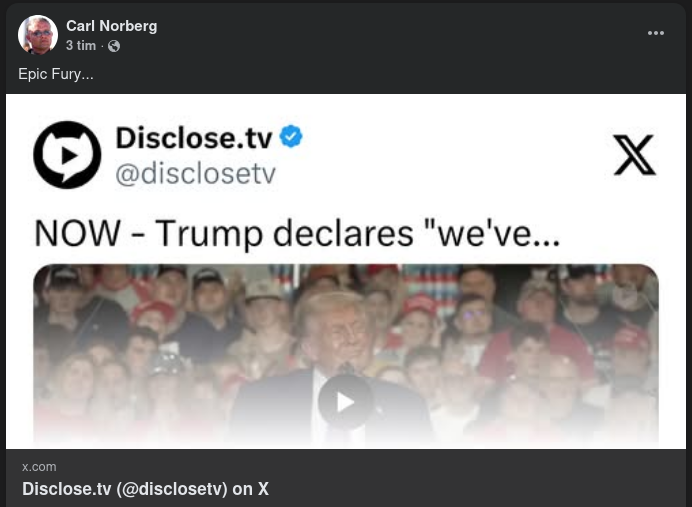This screenshot has width=692, height=507.
Task: Open the post via '3 tim' timestamp
Action: pos(81,45)
